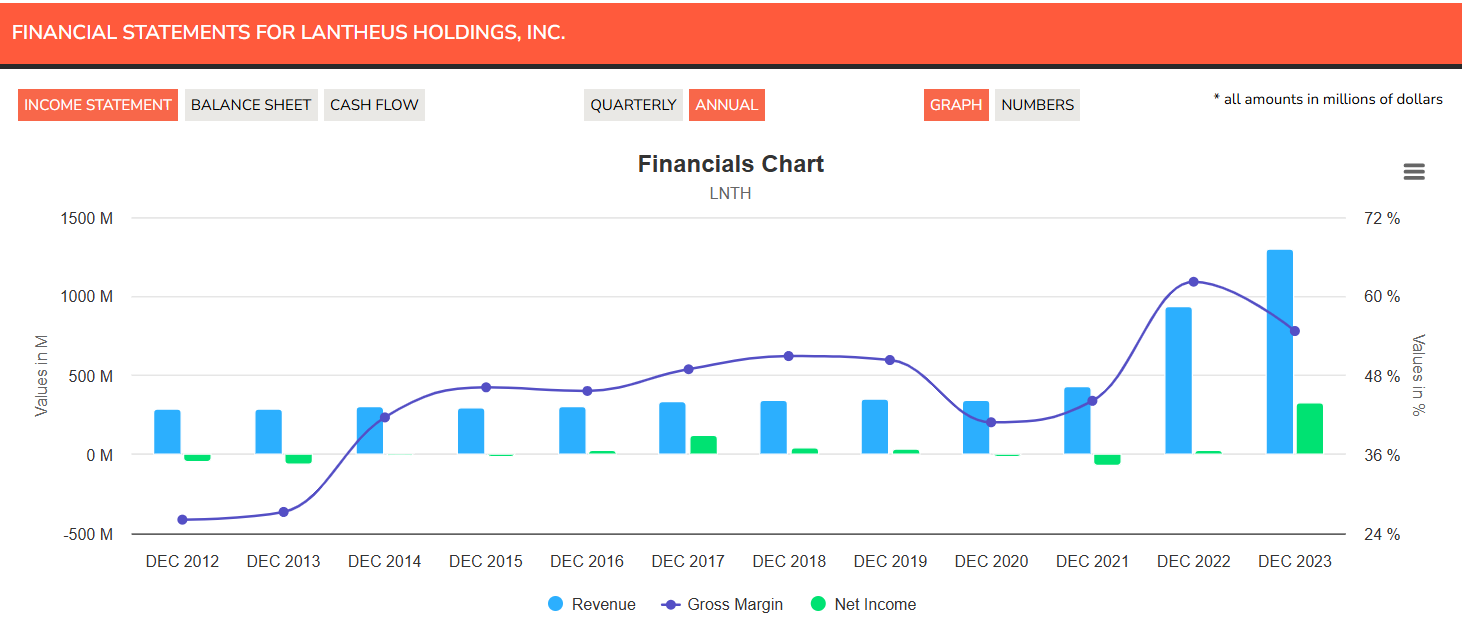Switch to the Cash Flow tab
Screen dimensions: 1463x628
pos(374,105)
